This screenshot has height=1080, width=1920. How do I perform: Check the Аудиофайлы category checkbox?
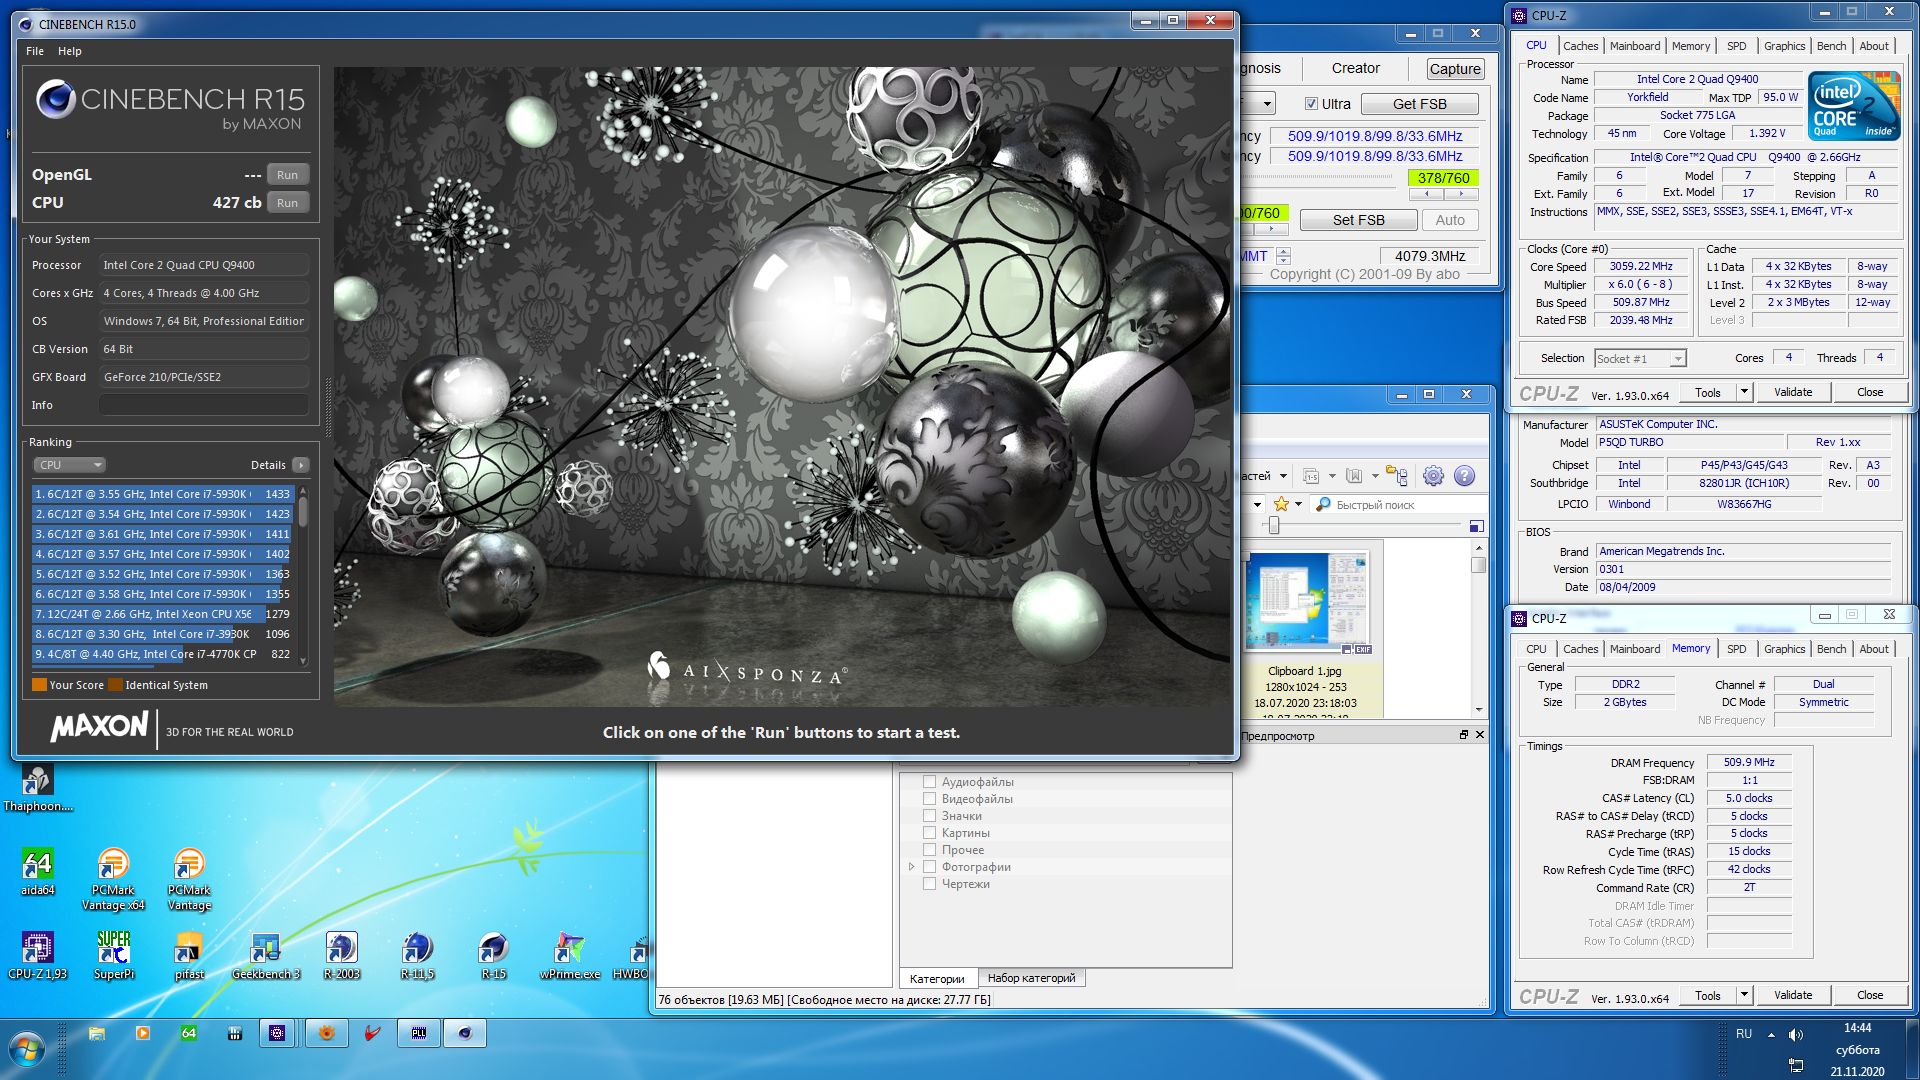(929, 782)
